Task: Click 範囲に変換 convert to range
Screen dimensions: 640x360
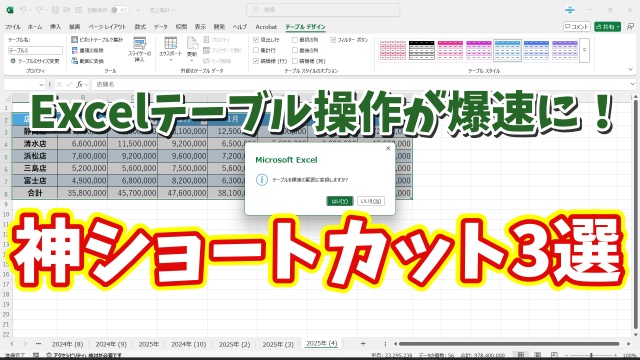Action: [88, 61]
